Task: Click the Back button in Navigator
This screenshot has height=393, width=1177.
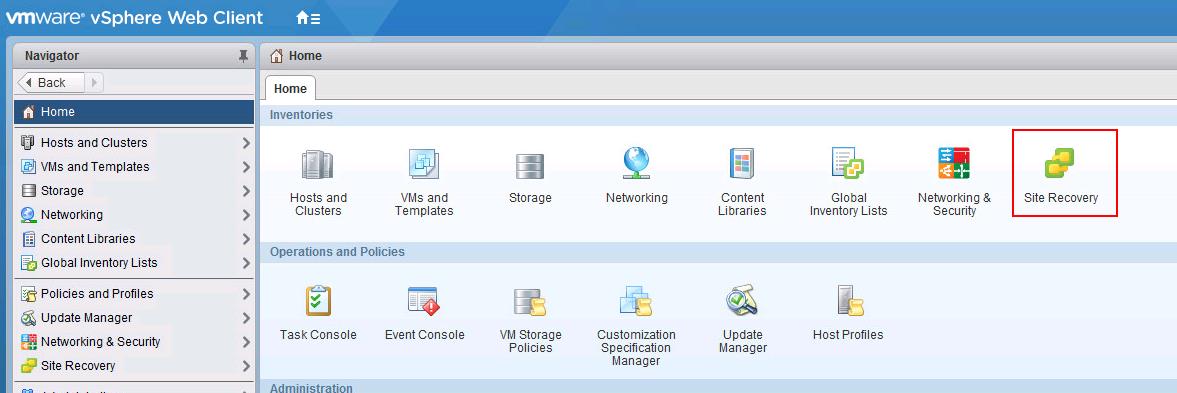Action: coord(50,82)
